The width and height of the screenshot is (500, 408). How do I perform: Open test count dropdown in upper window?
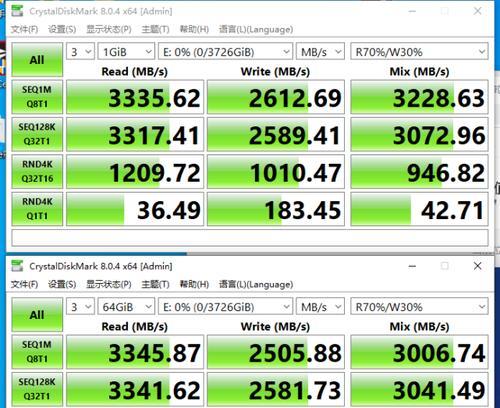80,52
